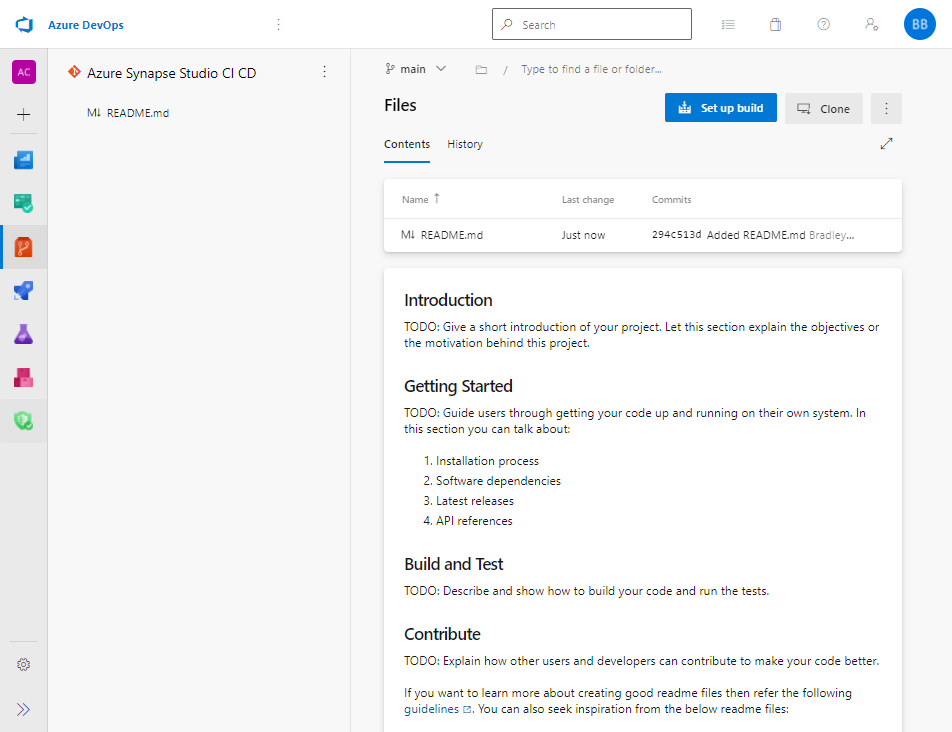
Task: Open the Repos hub icon
Action: pos(24,247)
